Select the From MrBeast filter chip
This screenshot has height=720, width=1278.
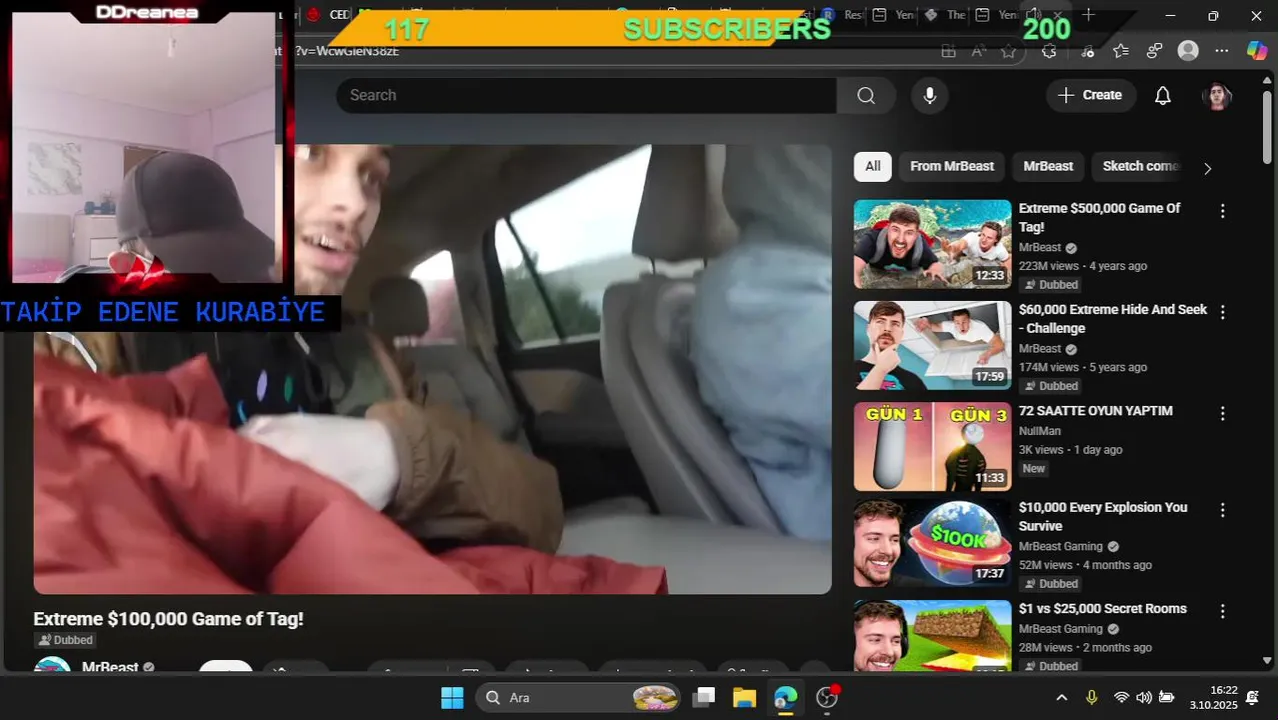(x=952, y=167)
